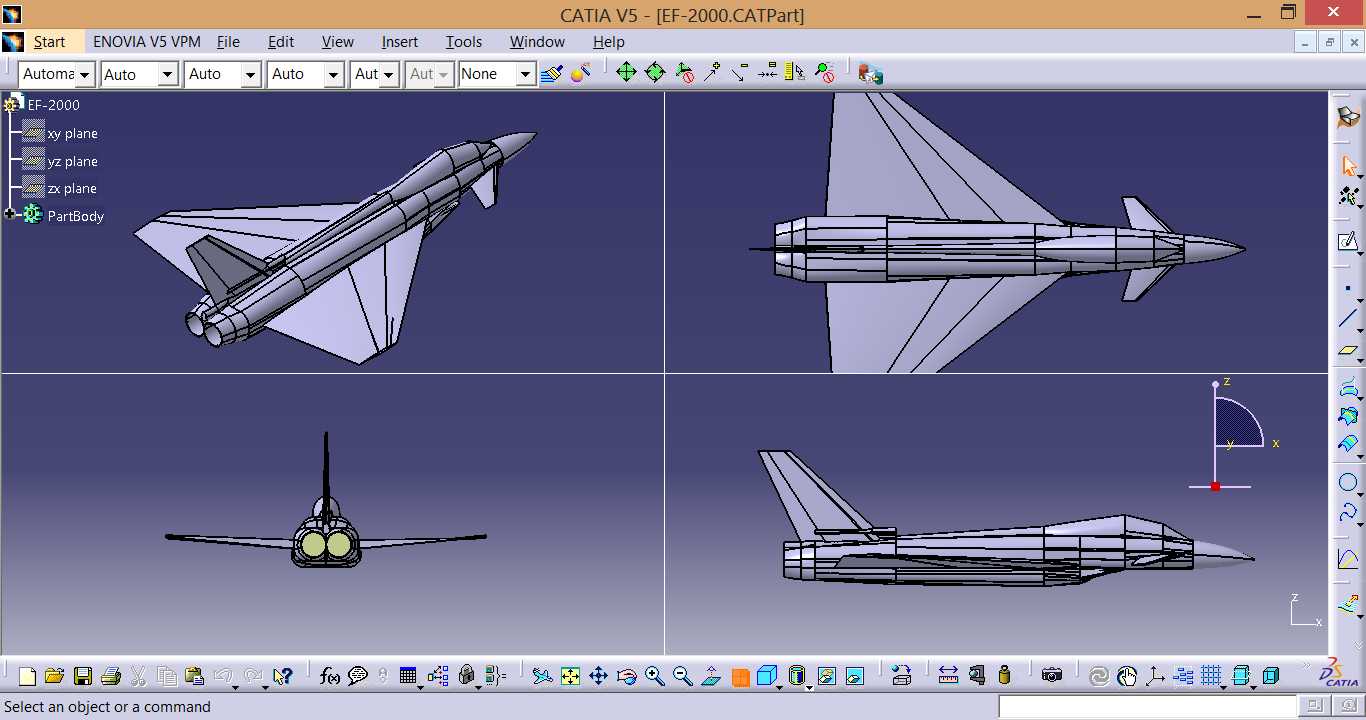Click the Measure Between ruler icon
This screenshot has width=1366, height=720.
coord(948,676)
